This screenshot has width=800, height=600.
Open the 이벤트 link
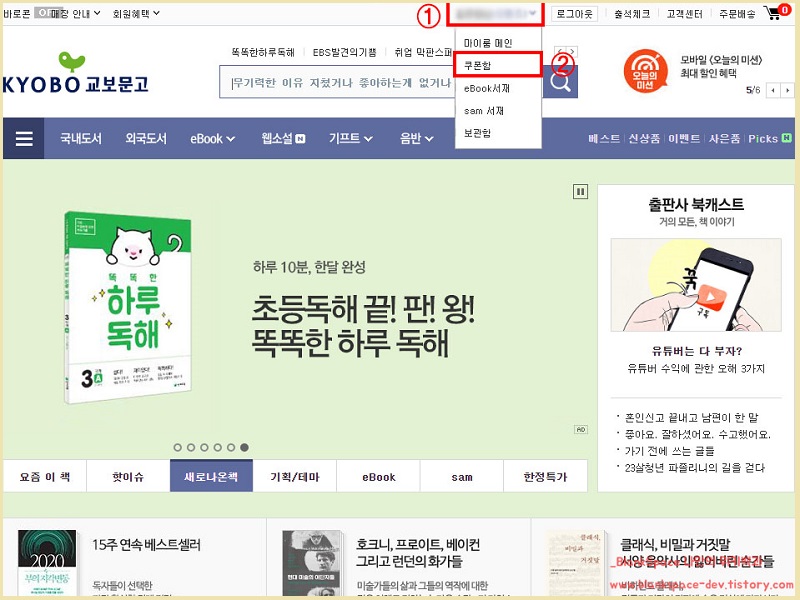coord(684,139)
